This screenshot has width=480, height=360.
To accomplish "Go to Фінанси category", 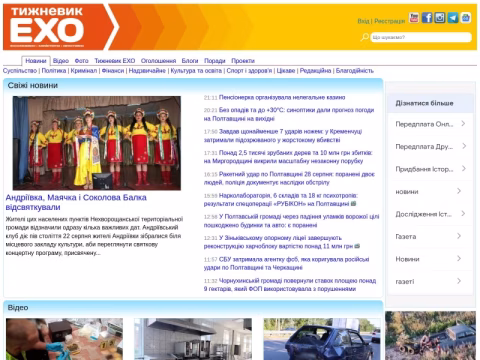I will [x=113, y=71].
